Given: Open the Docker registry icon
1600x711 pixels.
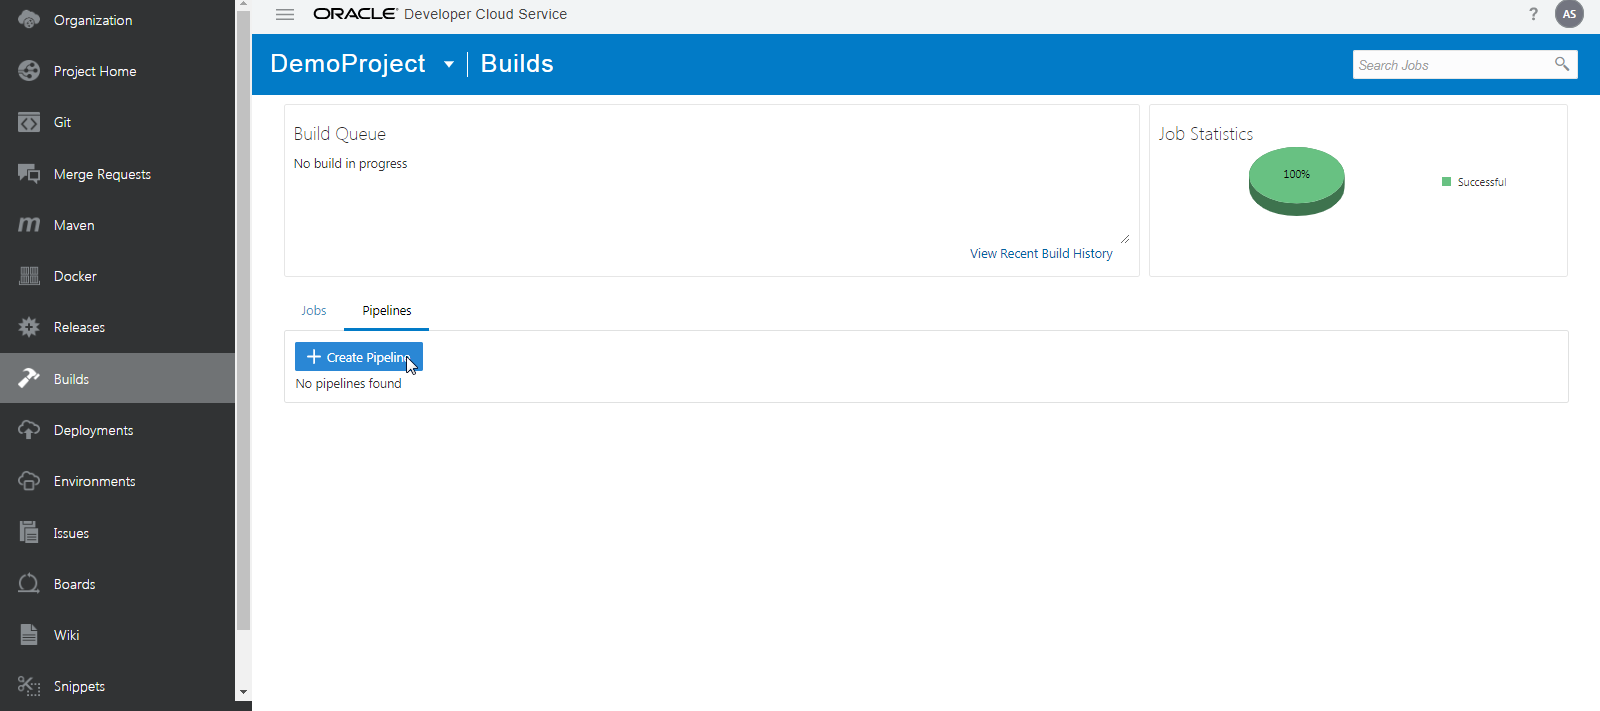Looking at the screenshot, I should point(29,276).
